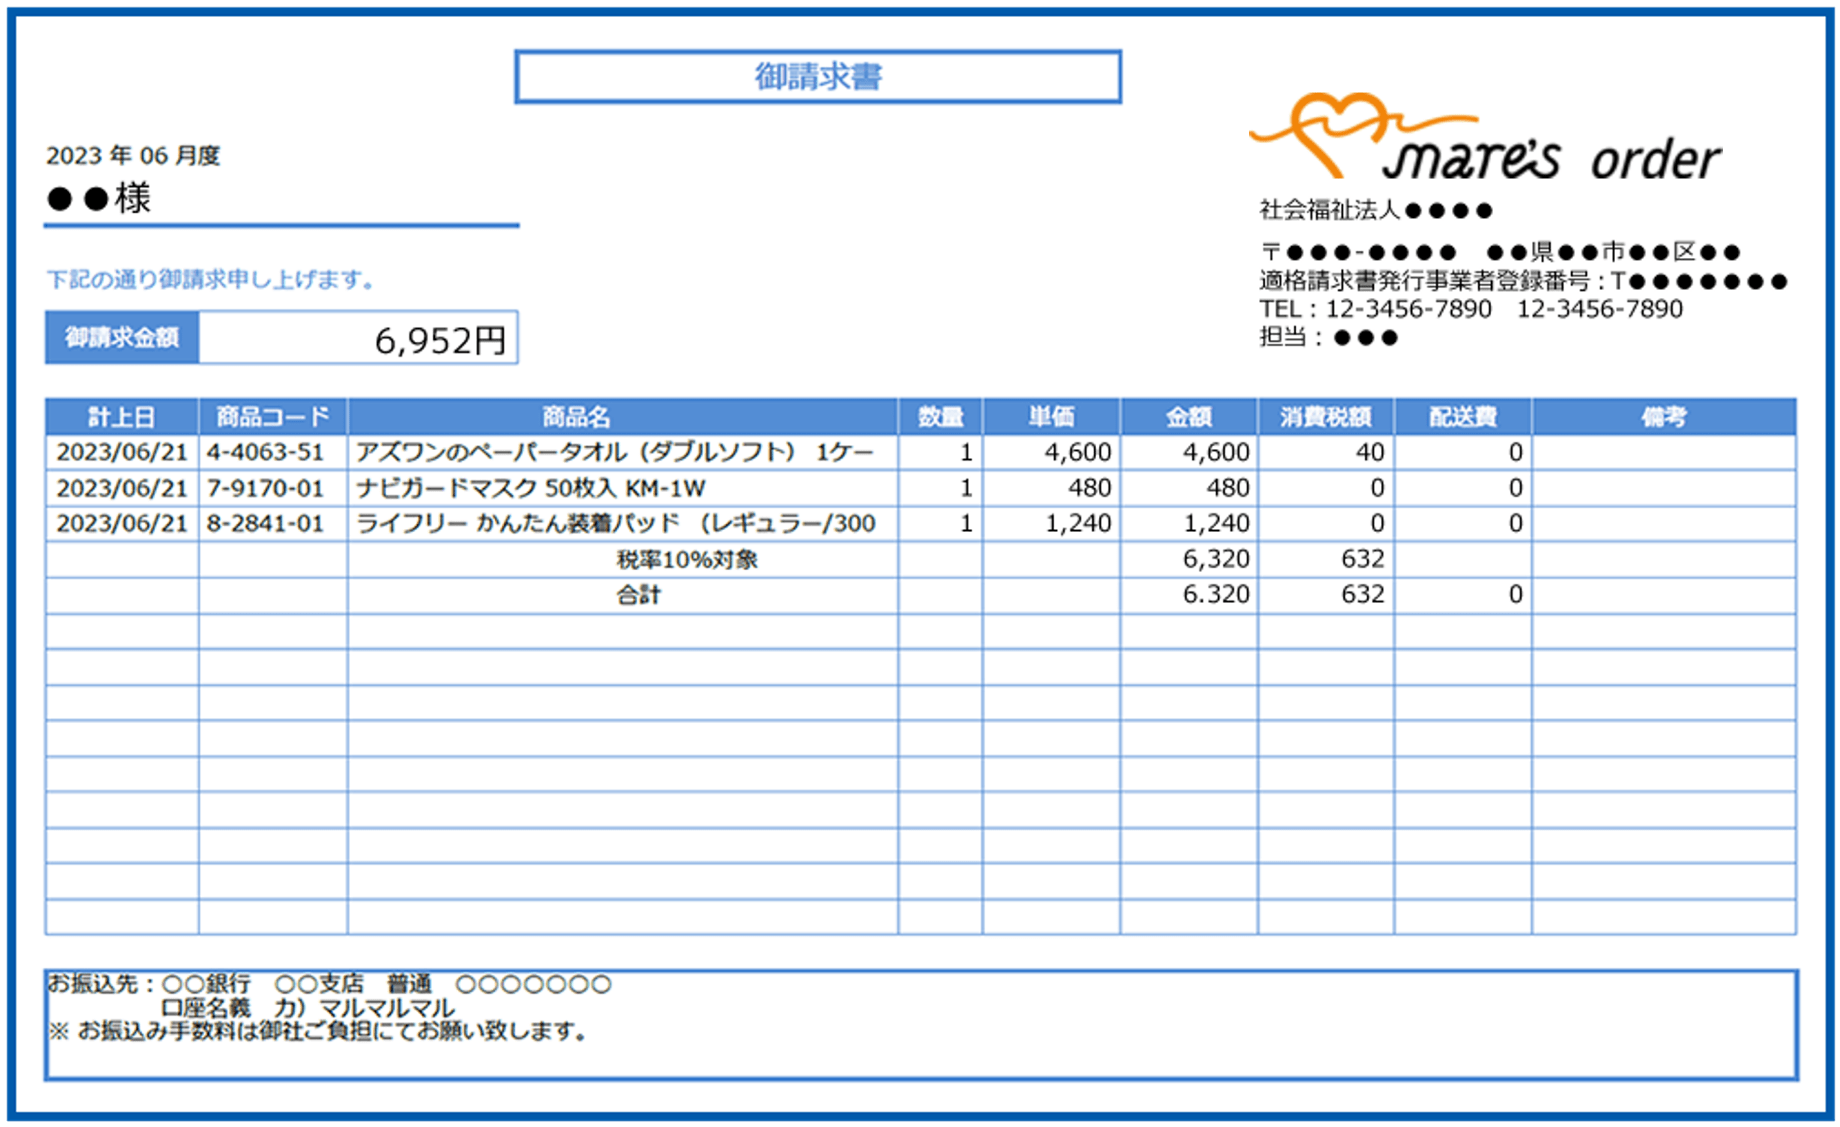Click the 備考 column header
1840x1127 pixels.
tap(1664, 417)
